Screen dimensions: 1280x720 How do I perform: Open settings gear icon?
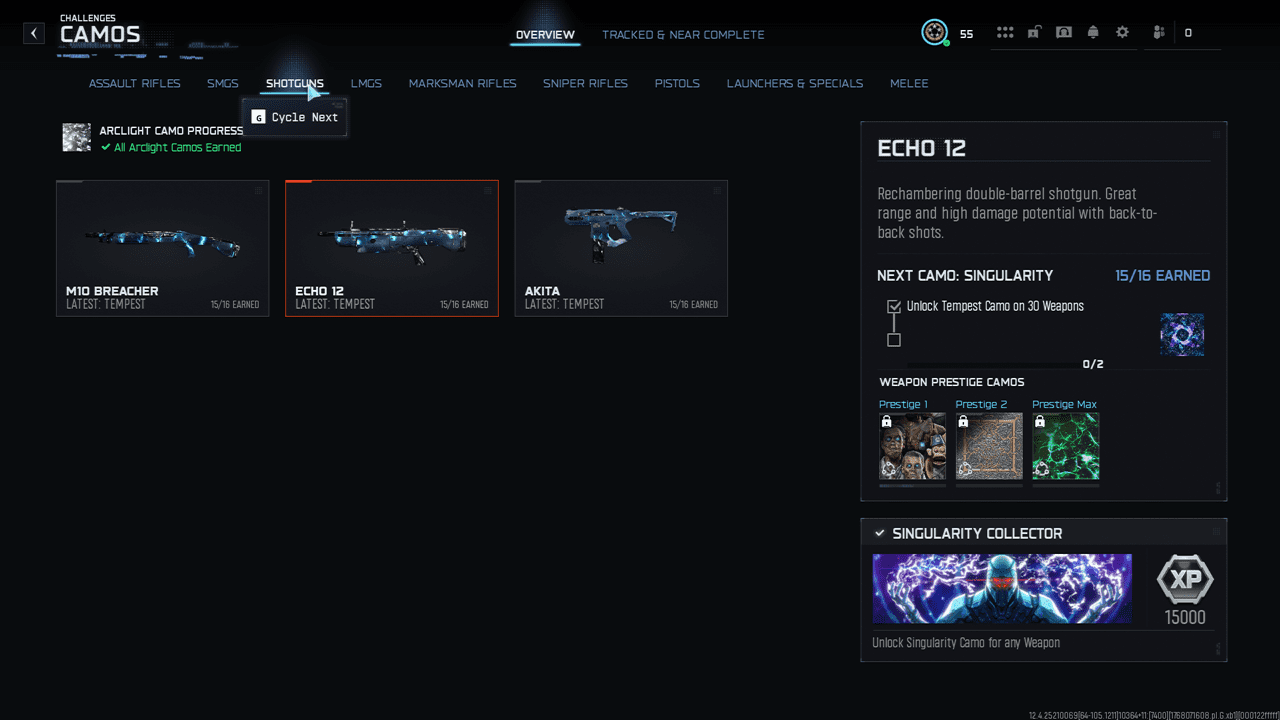(x=1122, y=33)
